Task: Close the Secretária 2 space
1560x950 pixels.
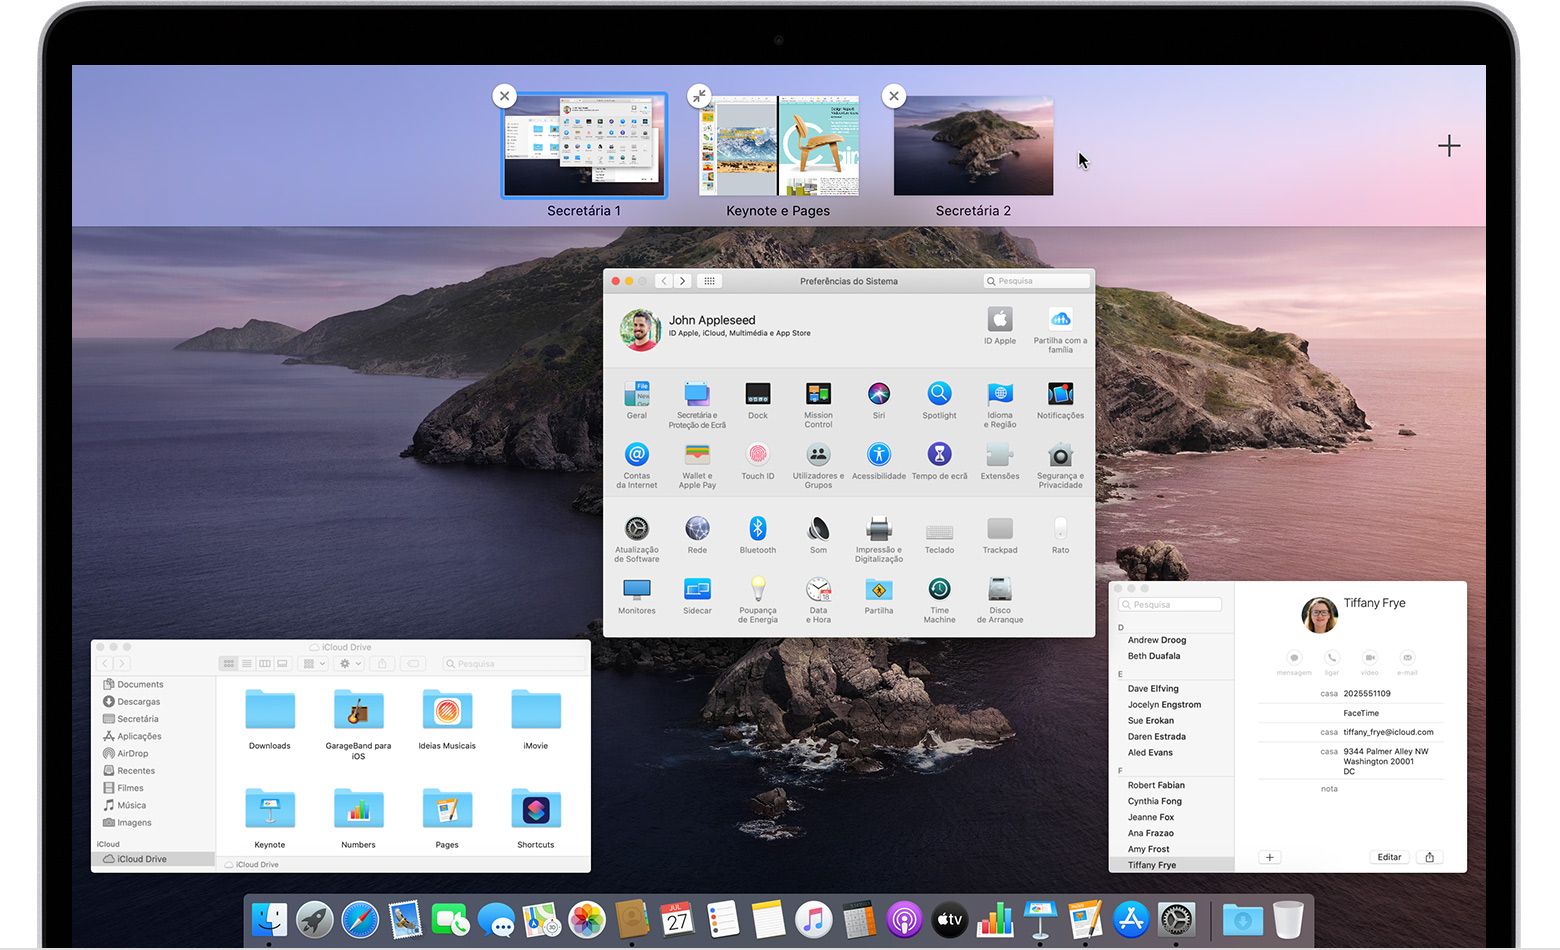Action: [894, 96]
